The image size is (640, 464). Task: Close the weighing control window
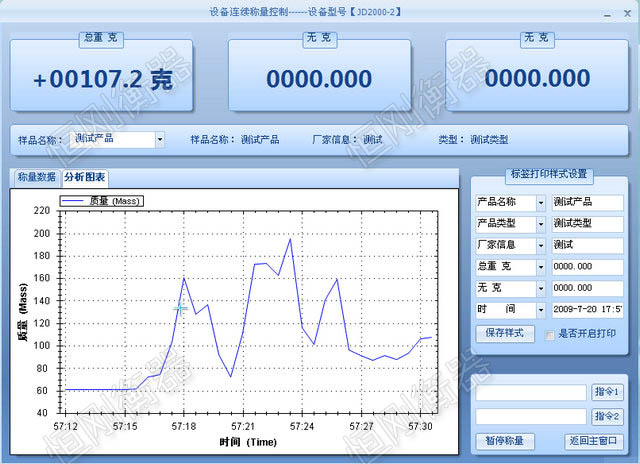[628, 13]
